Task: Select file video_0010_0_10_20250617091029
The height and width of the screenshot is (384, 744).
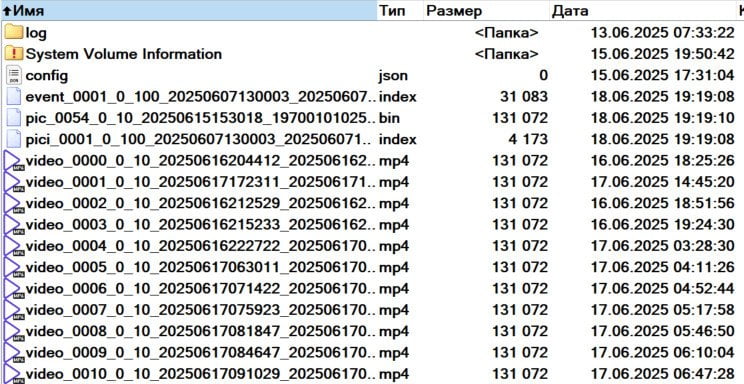Action: pos(201,375)
